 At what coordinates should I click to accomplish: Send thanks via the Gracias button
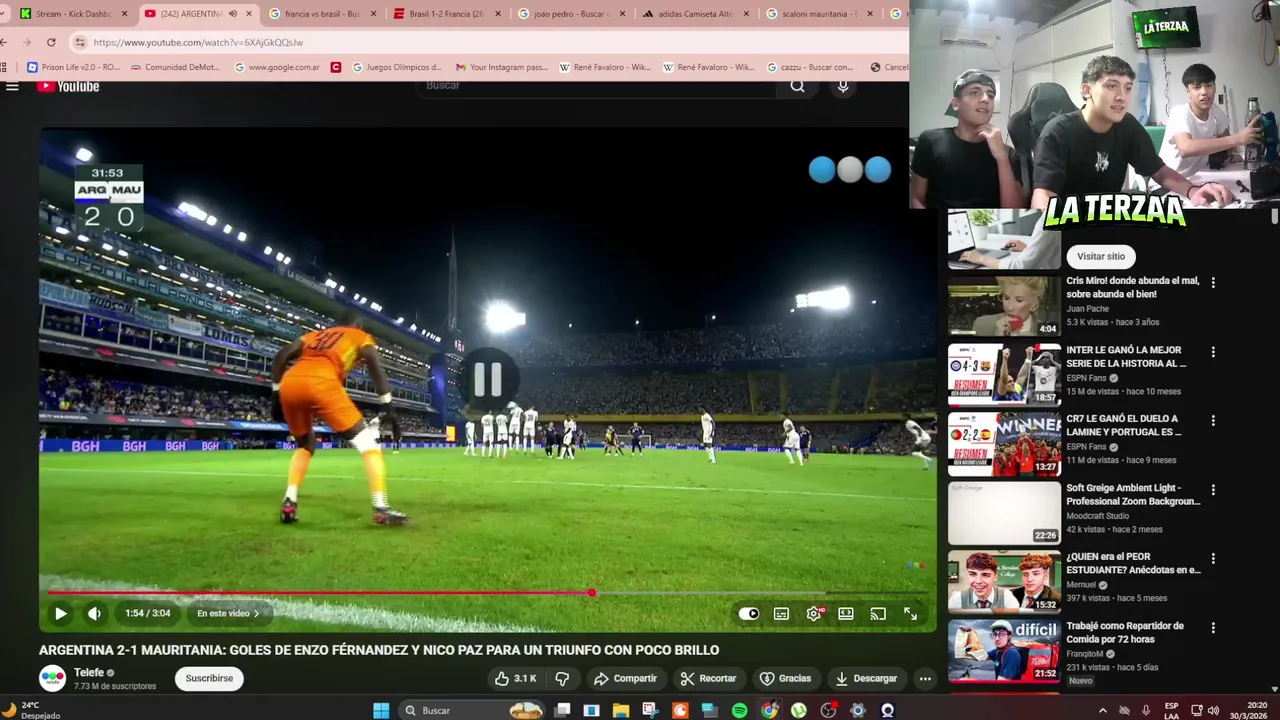pos(785,678)
